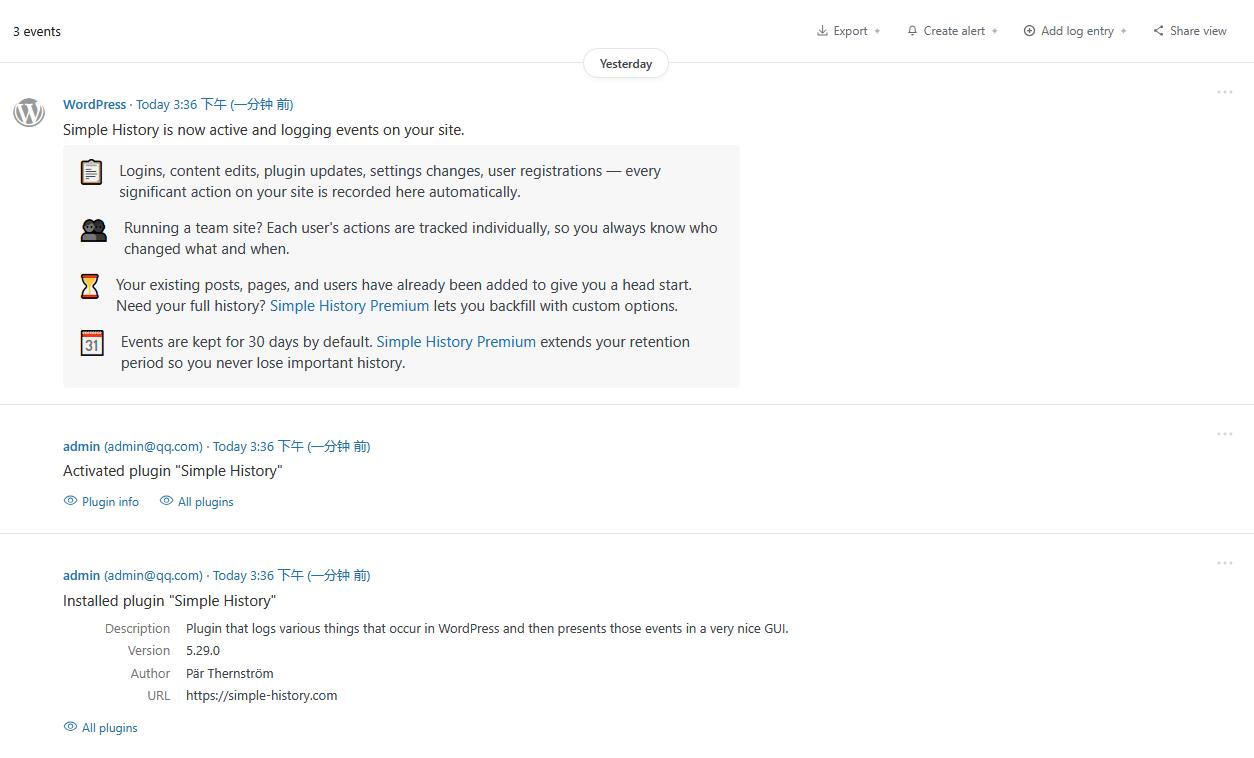Click the team silhouettes emoji icon
1254x758 pixels.
(x=93, y=230)
